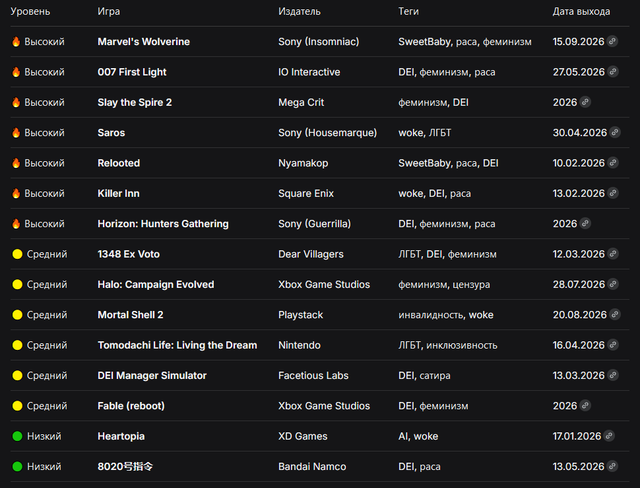Screen dimensions: 640x488
Task: Select Horizon: Hunters Gathering title
Action: pyautogui.click(x=163, y=224)
